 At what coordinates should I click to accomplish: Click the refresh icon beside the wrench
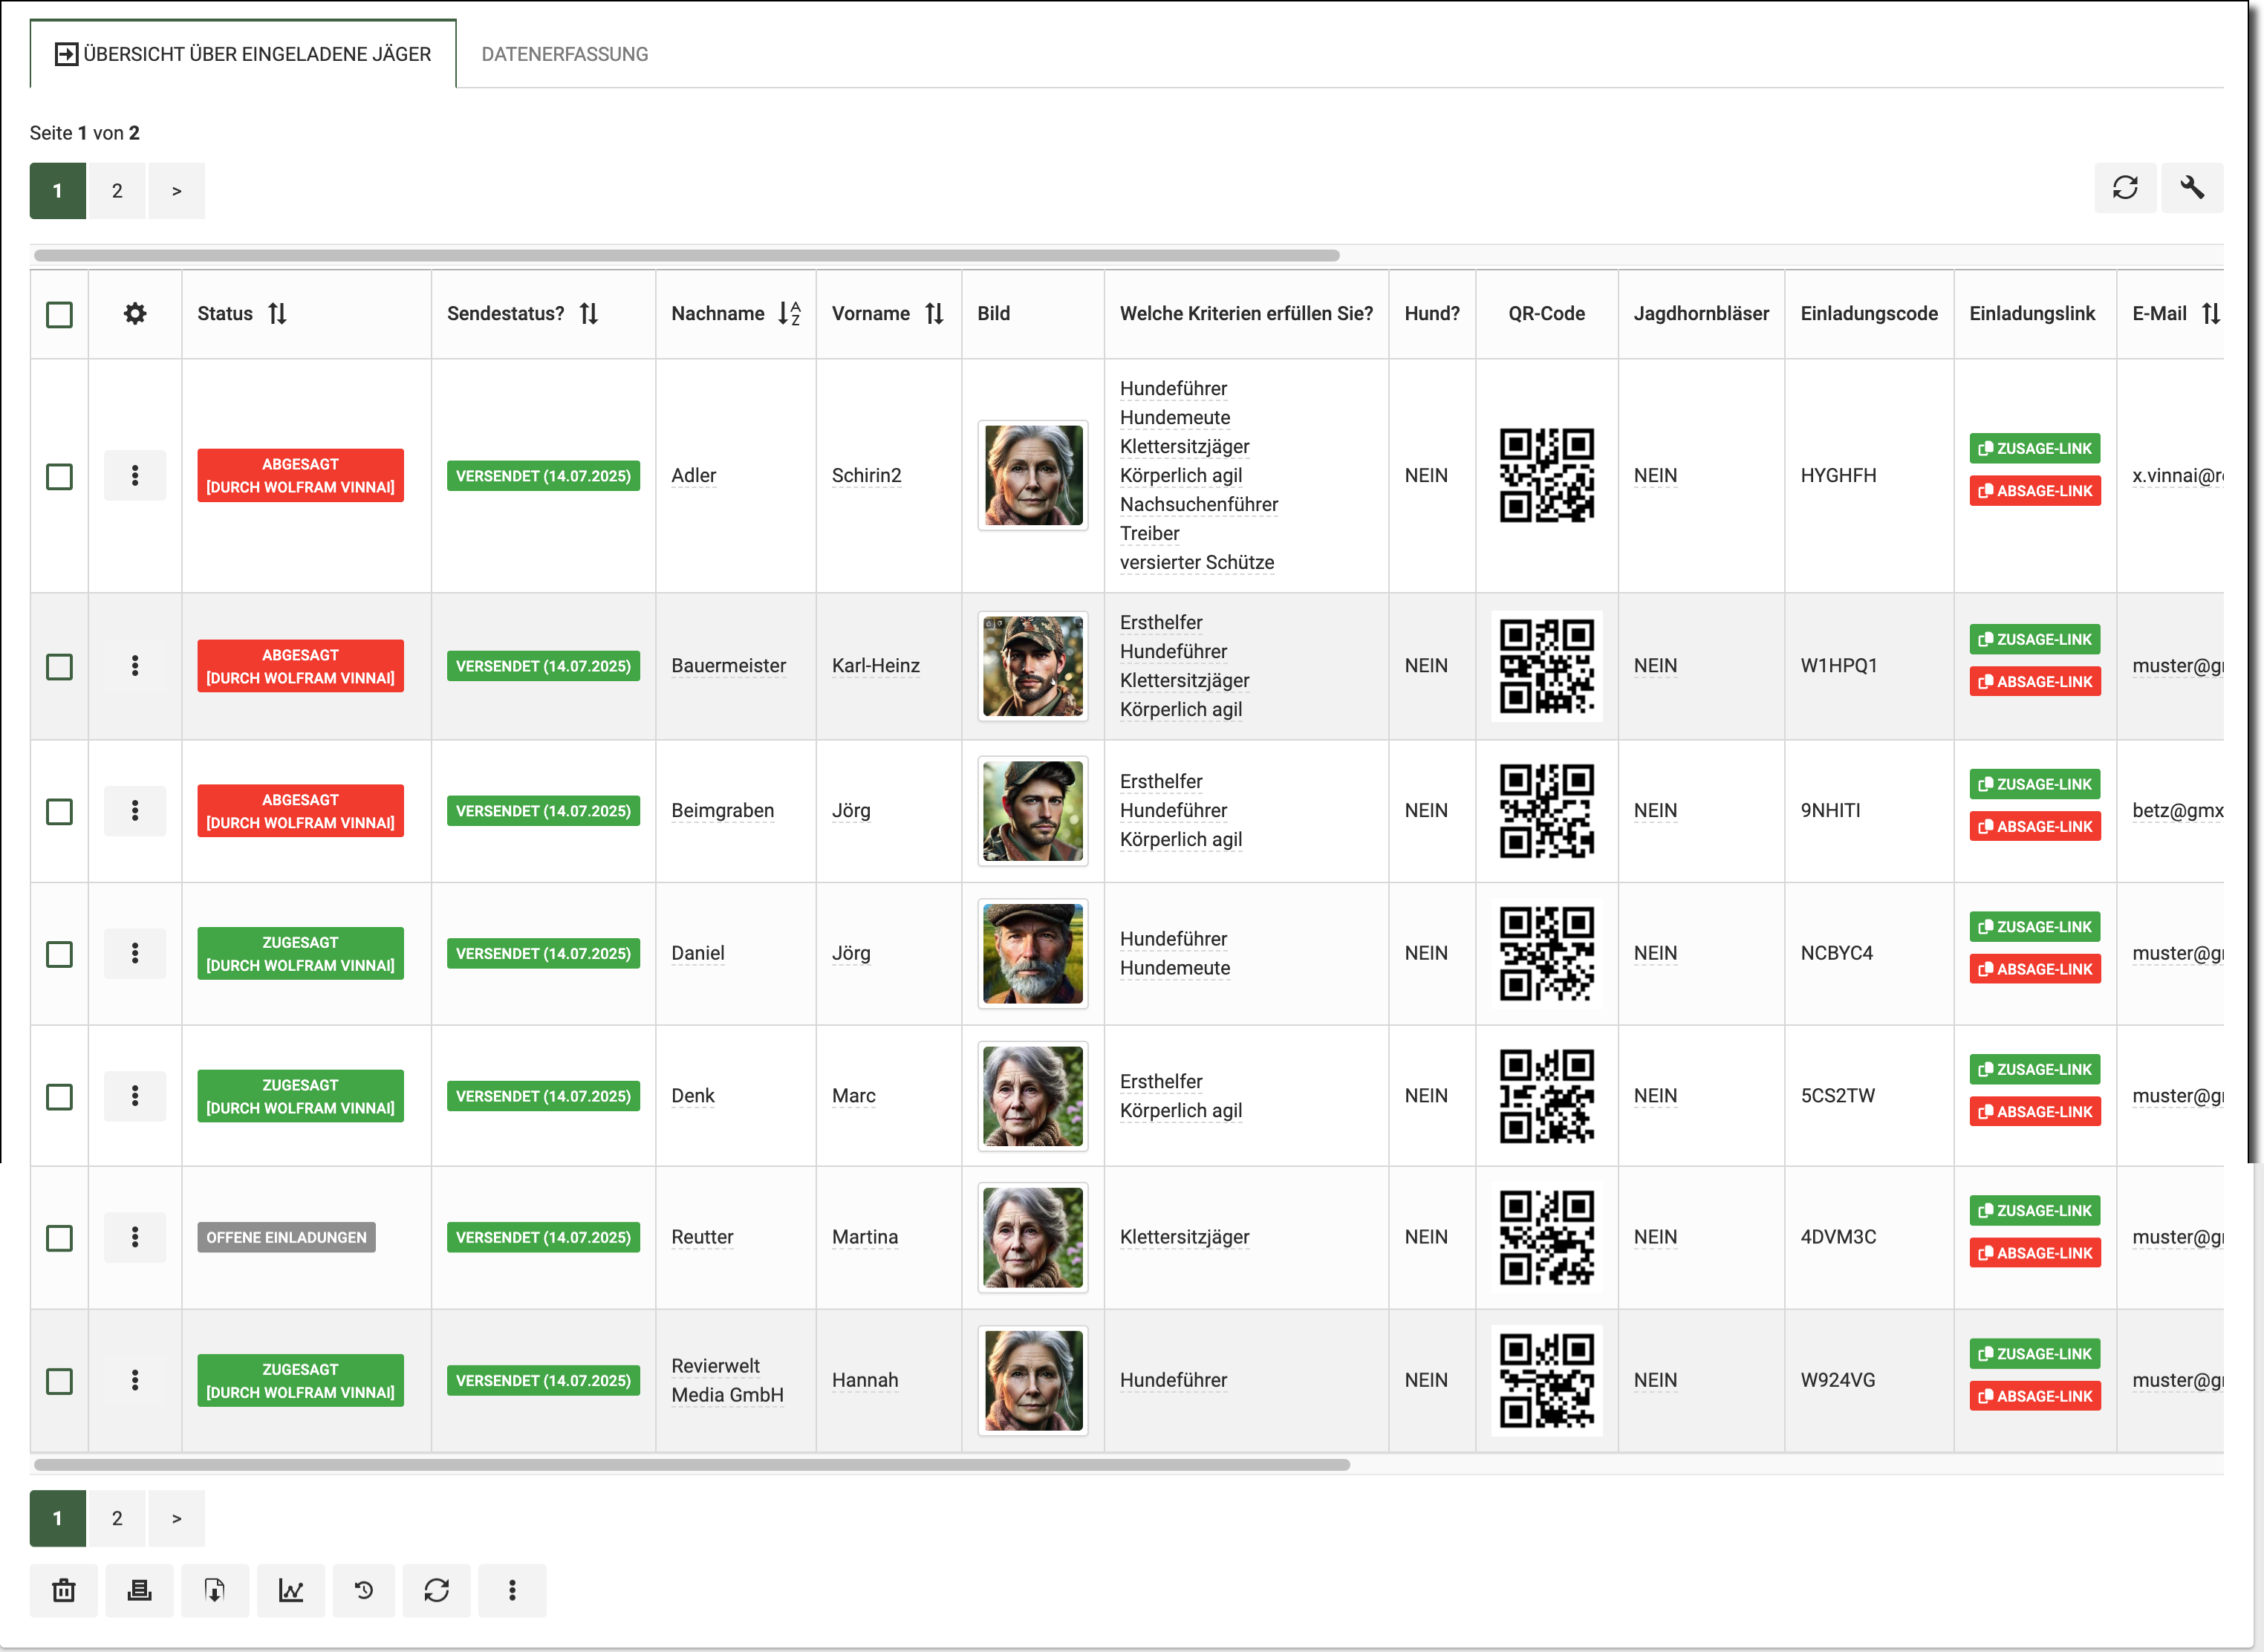click(2125, 188)
